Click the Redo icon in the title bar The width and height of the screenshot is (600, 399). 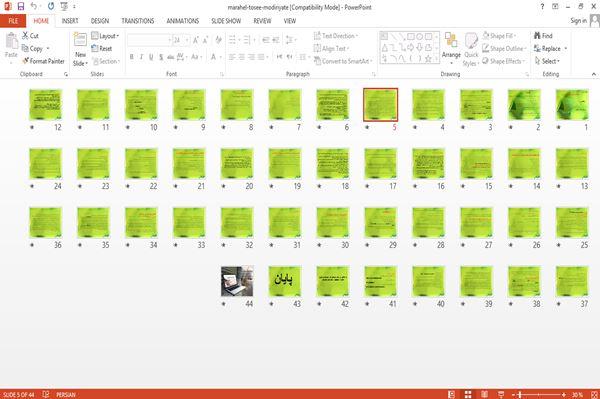pyautogui.click(x=51, y=7)
